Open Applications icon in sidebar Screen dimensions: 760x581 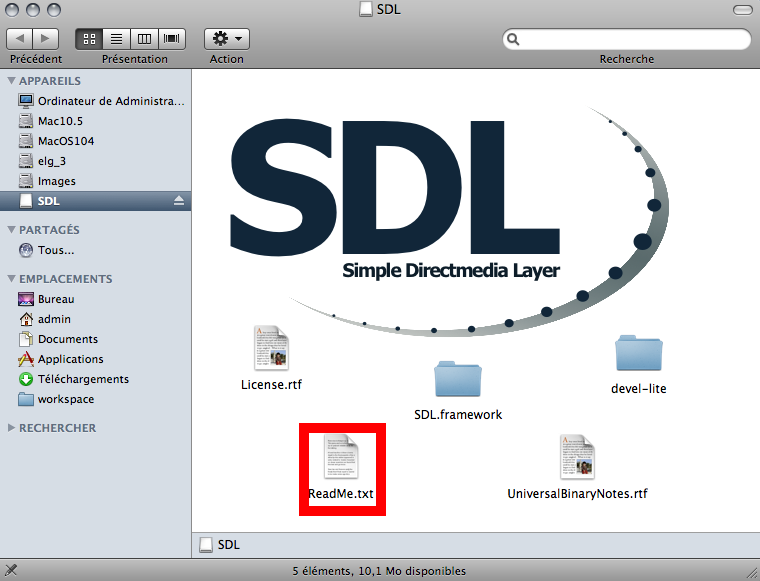[26, 359]
